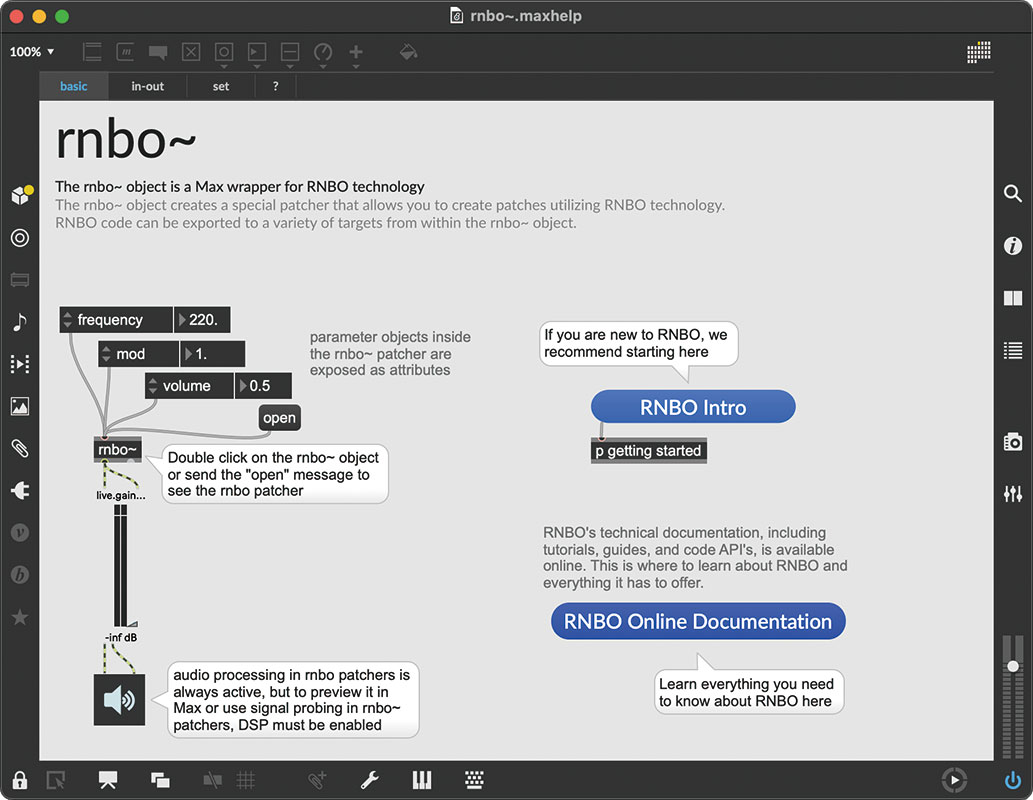Open the plug-ins browser plug icon
Image resolution: width=1033 pixels, height=800 pixels.
click(x=20, y=490)
